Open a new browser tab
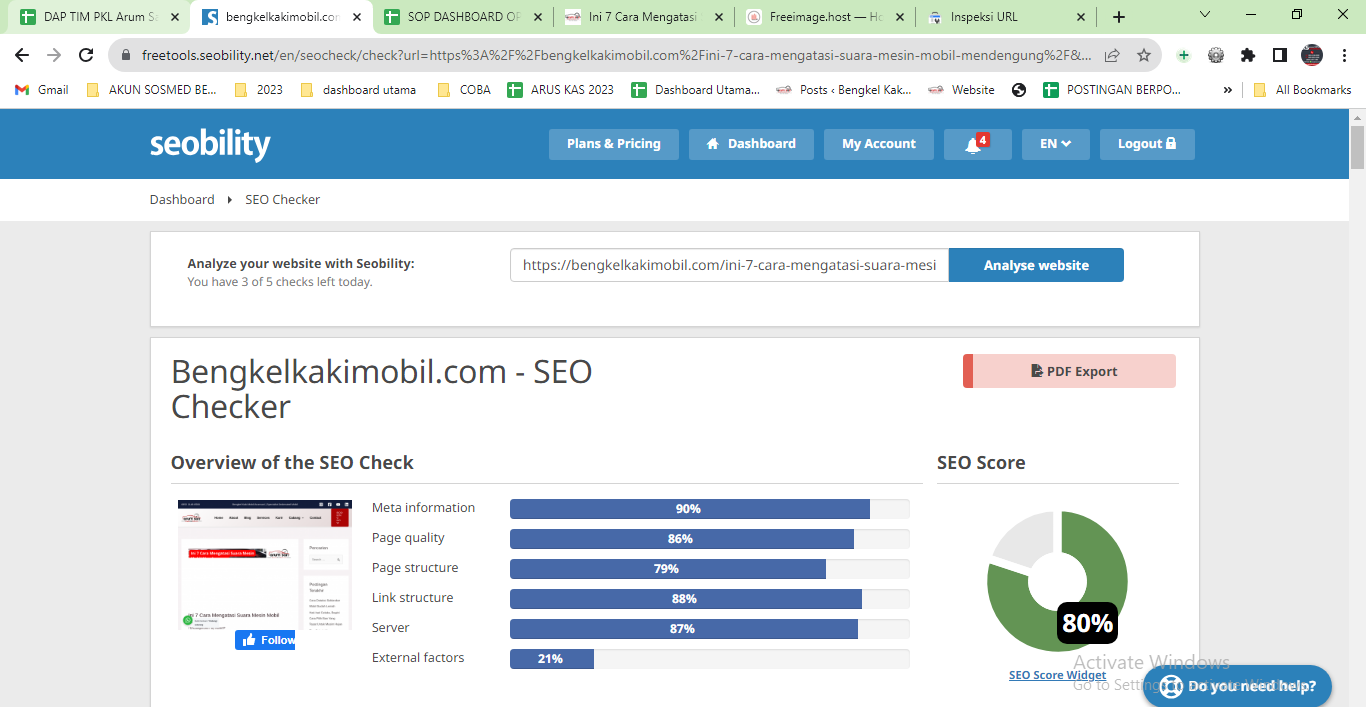The height and width of the screenshot is (707, 1366). click(1119, 17)
